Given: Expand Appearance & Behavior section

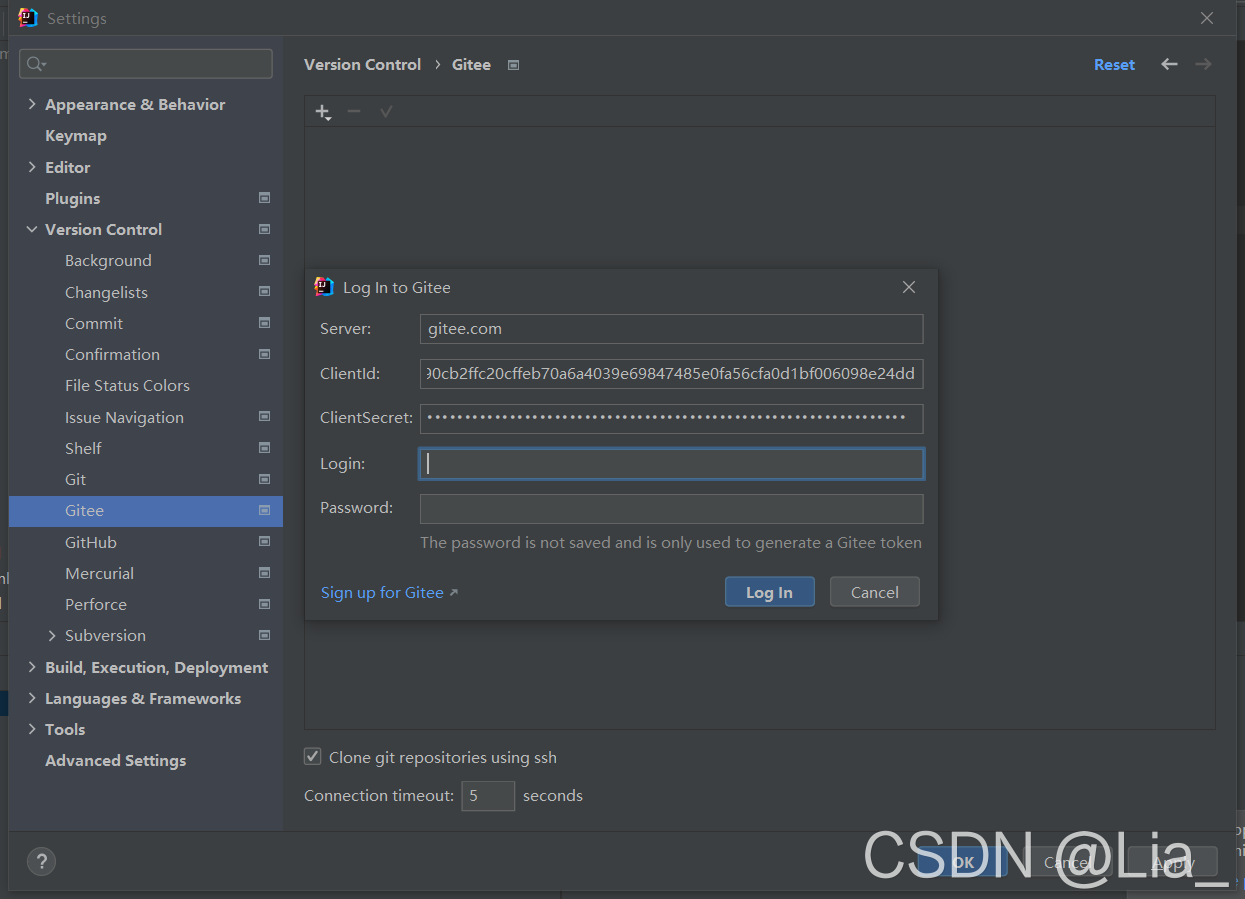Looking at the screenshot, I should pos(32,104).
